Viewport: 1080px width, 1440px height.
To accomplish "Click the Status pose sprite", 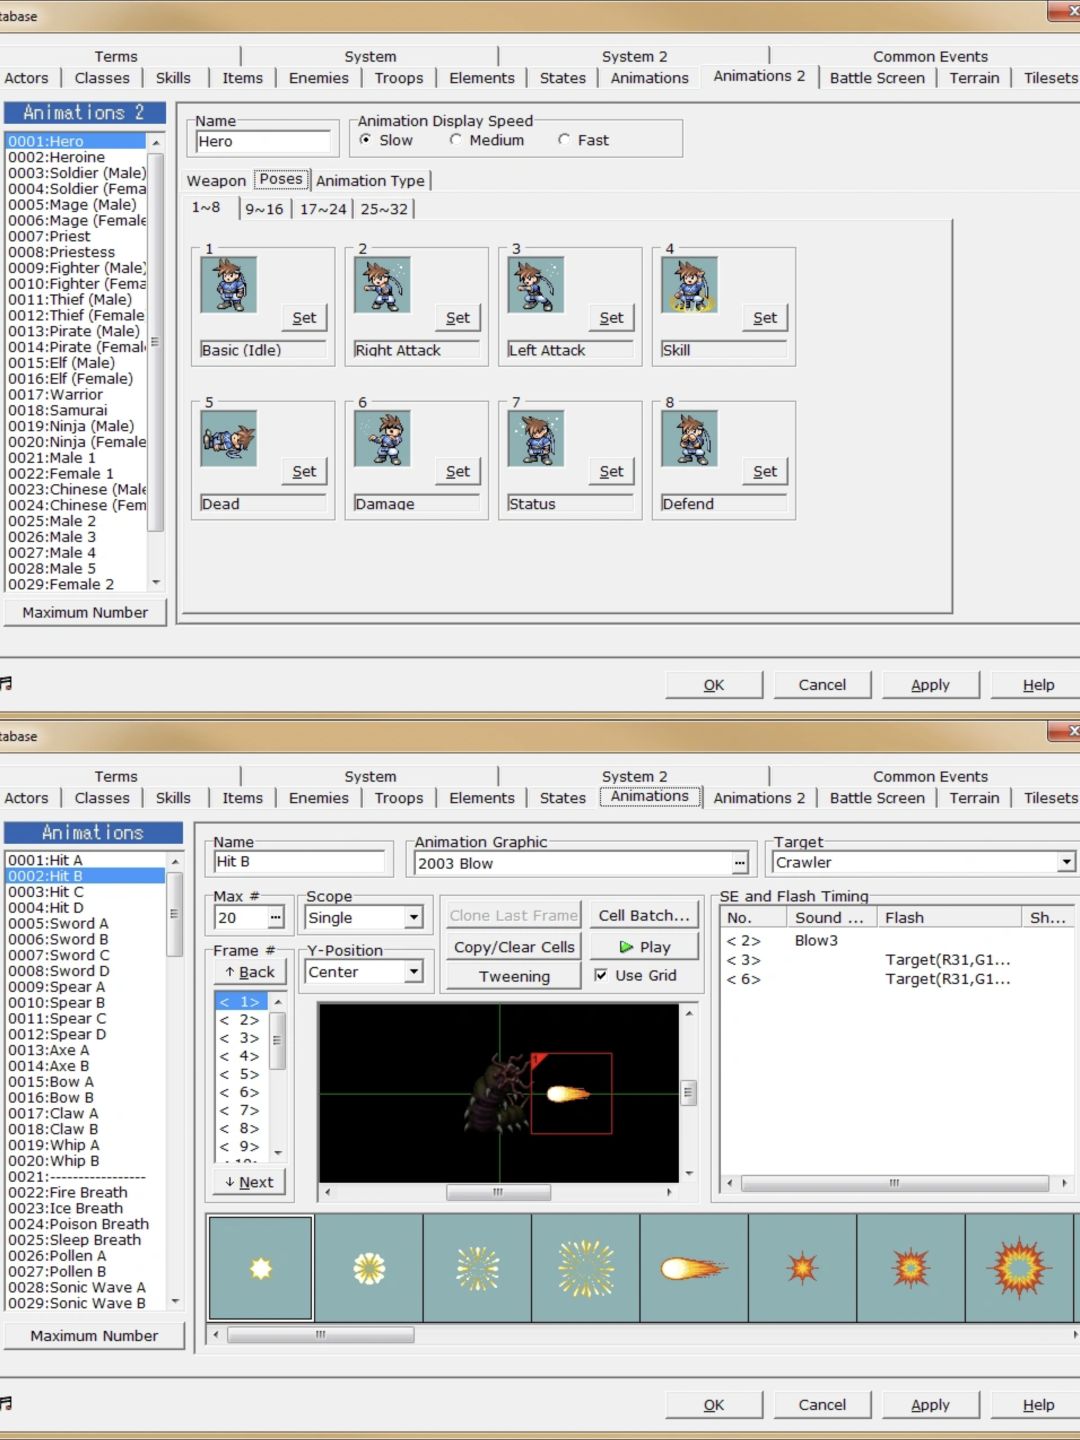I will tap(536, 439).
